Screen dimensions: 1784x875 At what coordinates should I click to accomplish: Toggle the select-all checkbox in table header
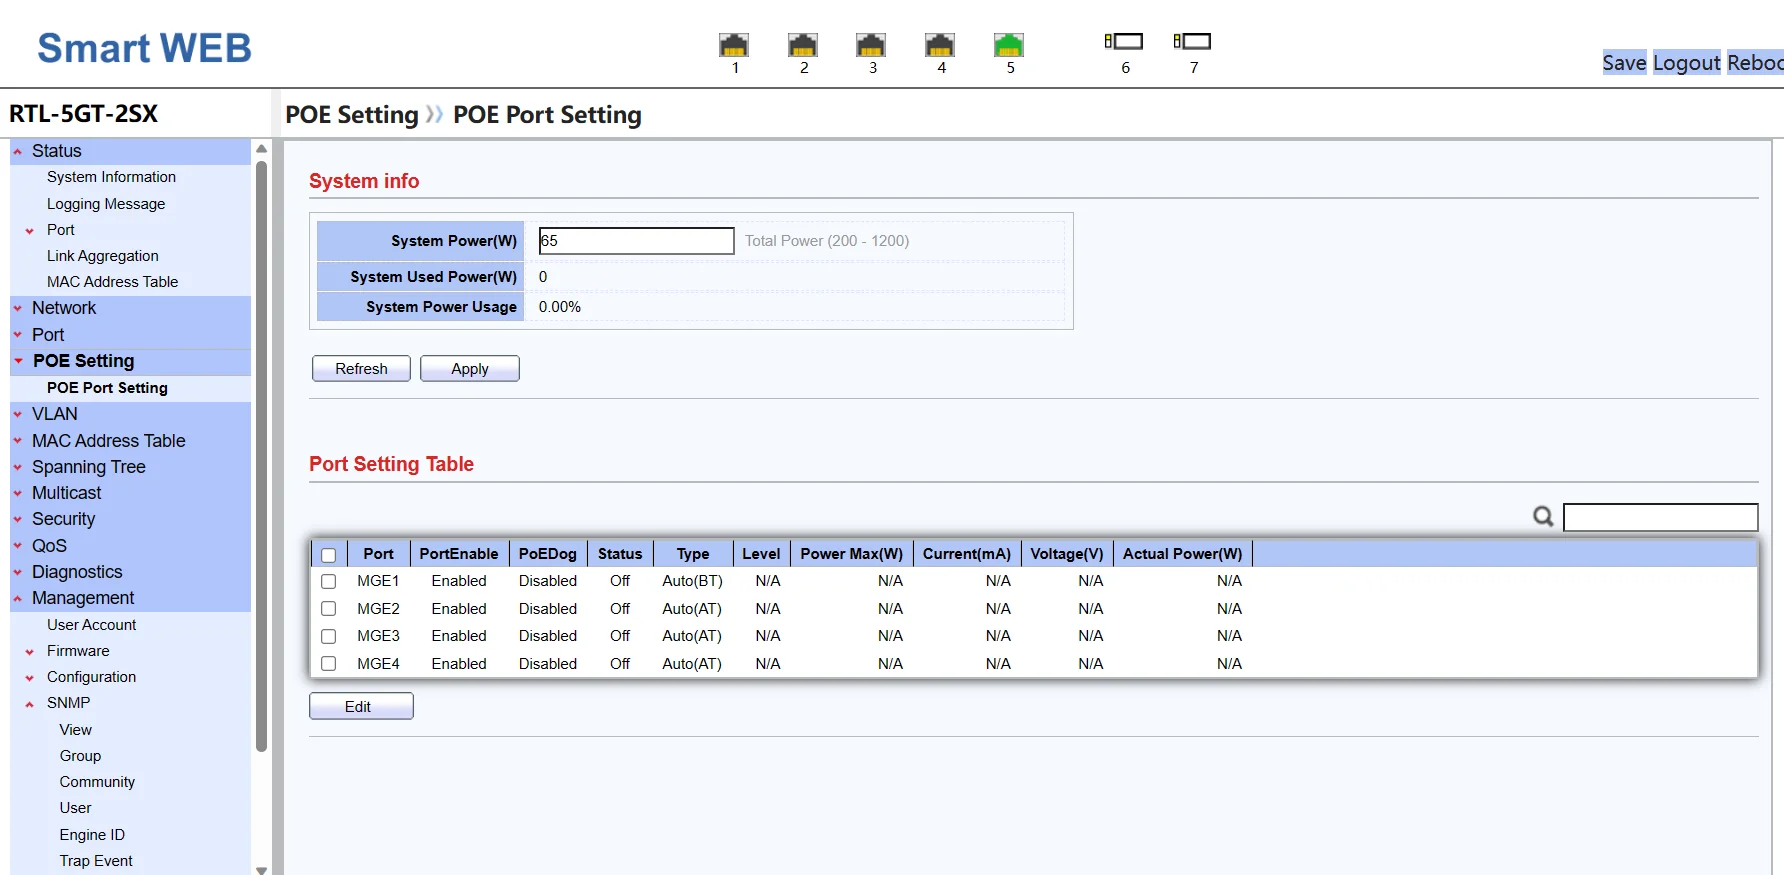pos(328,555)
